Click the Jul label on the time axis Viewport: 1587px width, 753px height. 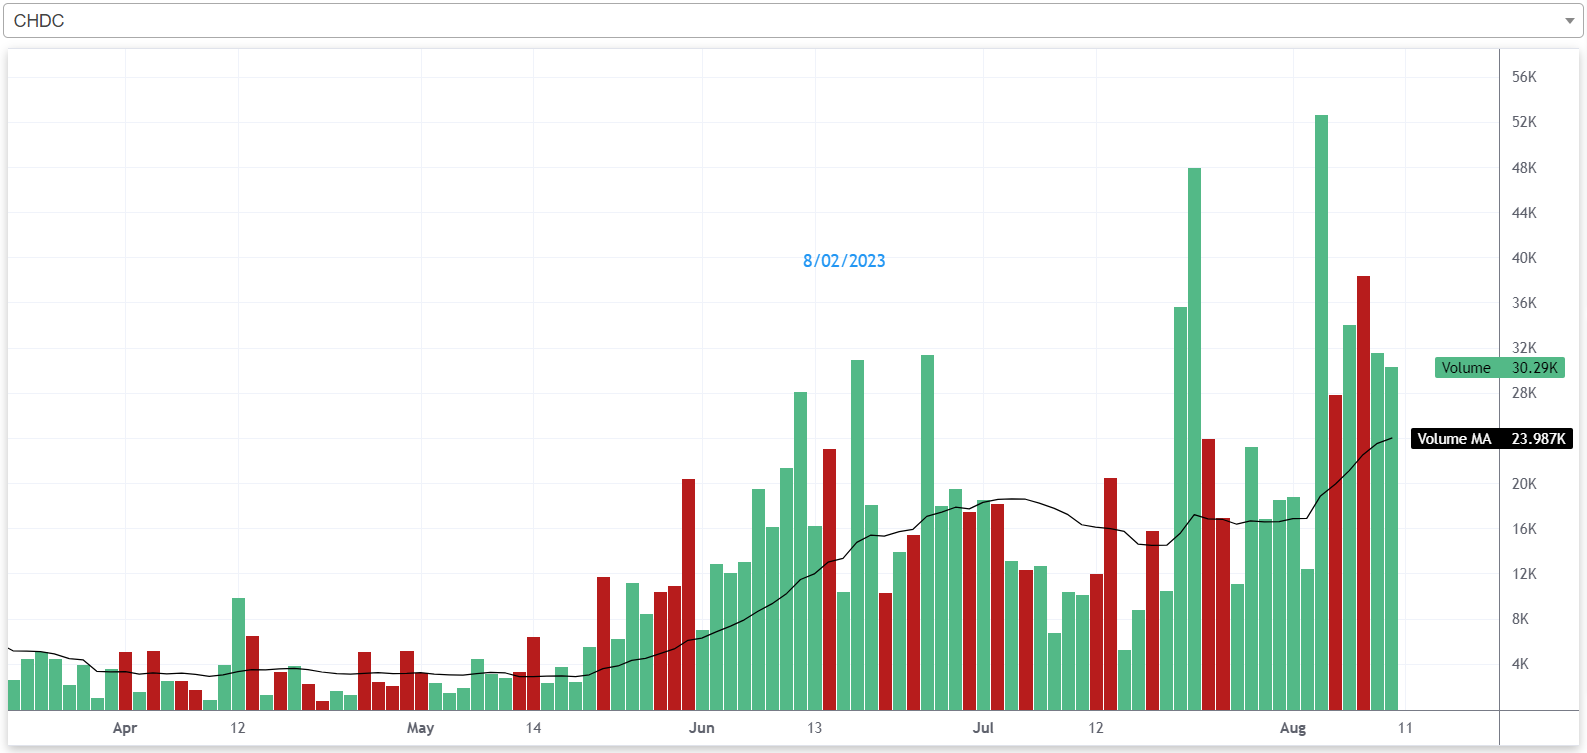(x=983, y=728)
